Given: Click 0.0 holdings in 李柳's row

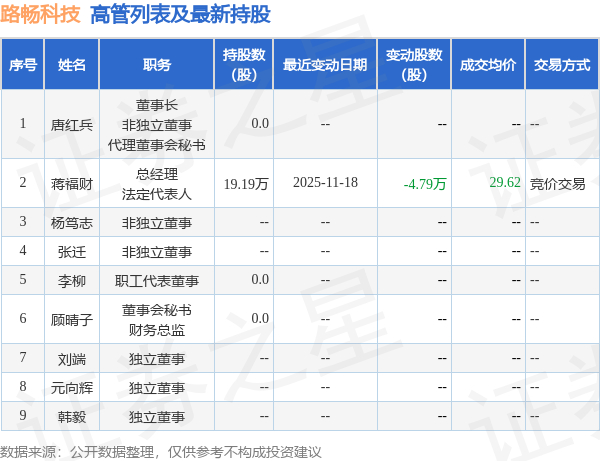Looking at the screenshot, I should [260, 280].
